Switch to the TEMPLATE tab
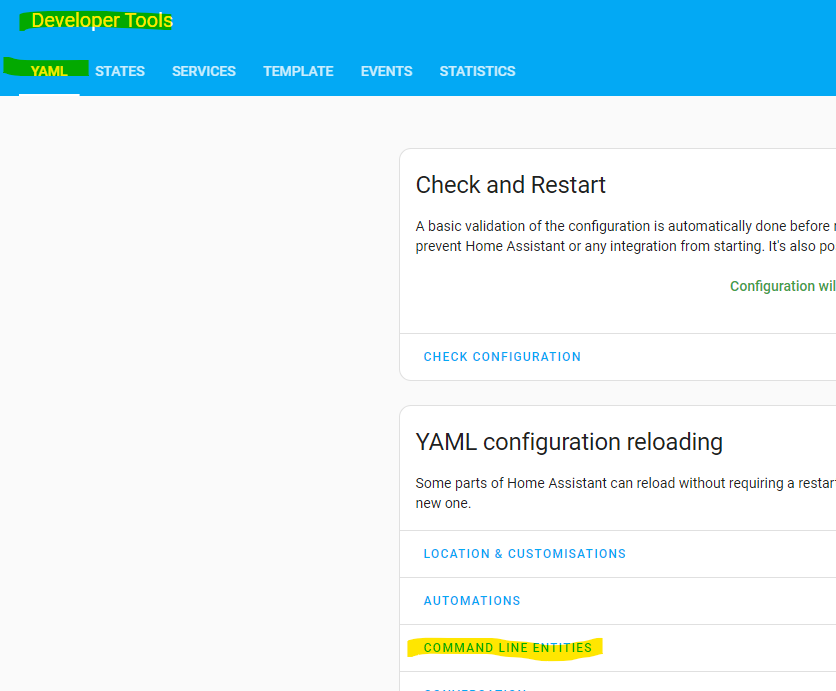This screenshot has width=836, height=691. tap(298, 71)
